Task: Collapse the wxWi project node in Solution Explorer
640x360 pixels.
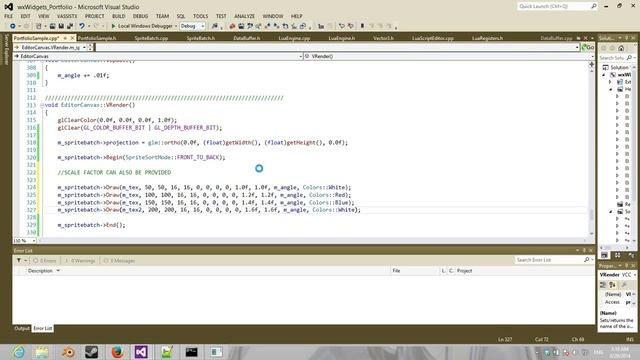Action: pos(604,75)
